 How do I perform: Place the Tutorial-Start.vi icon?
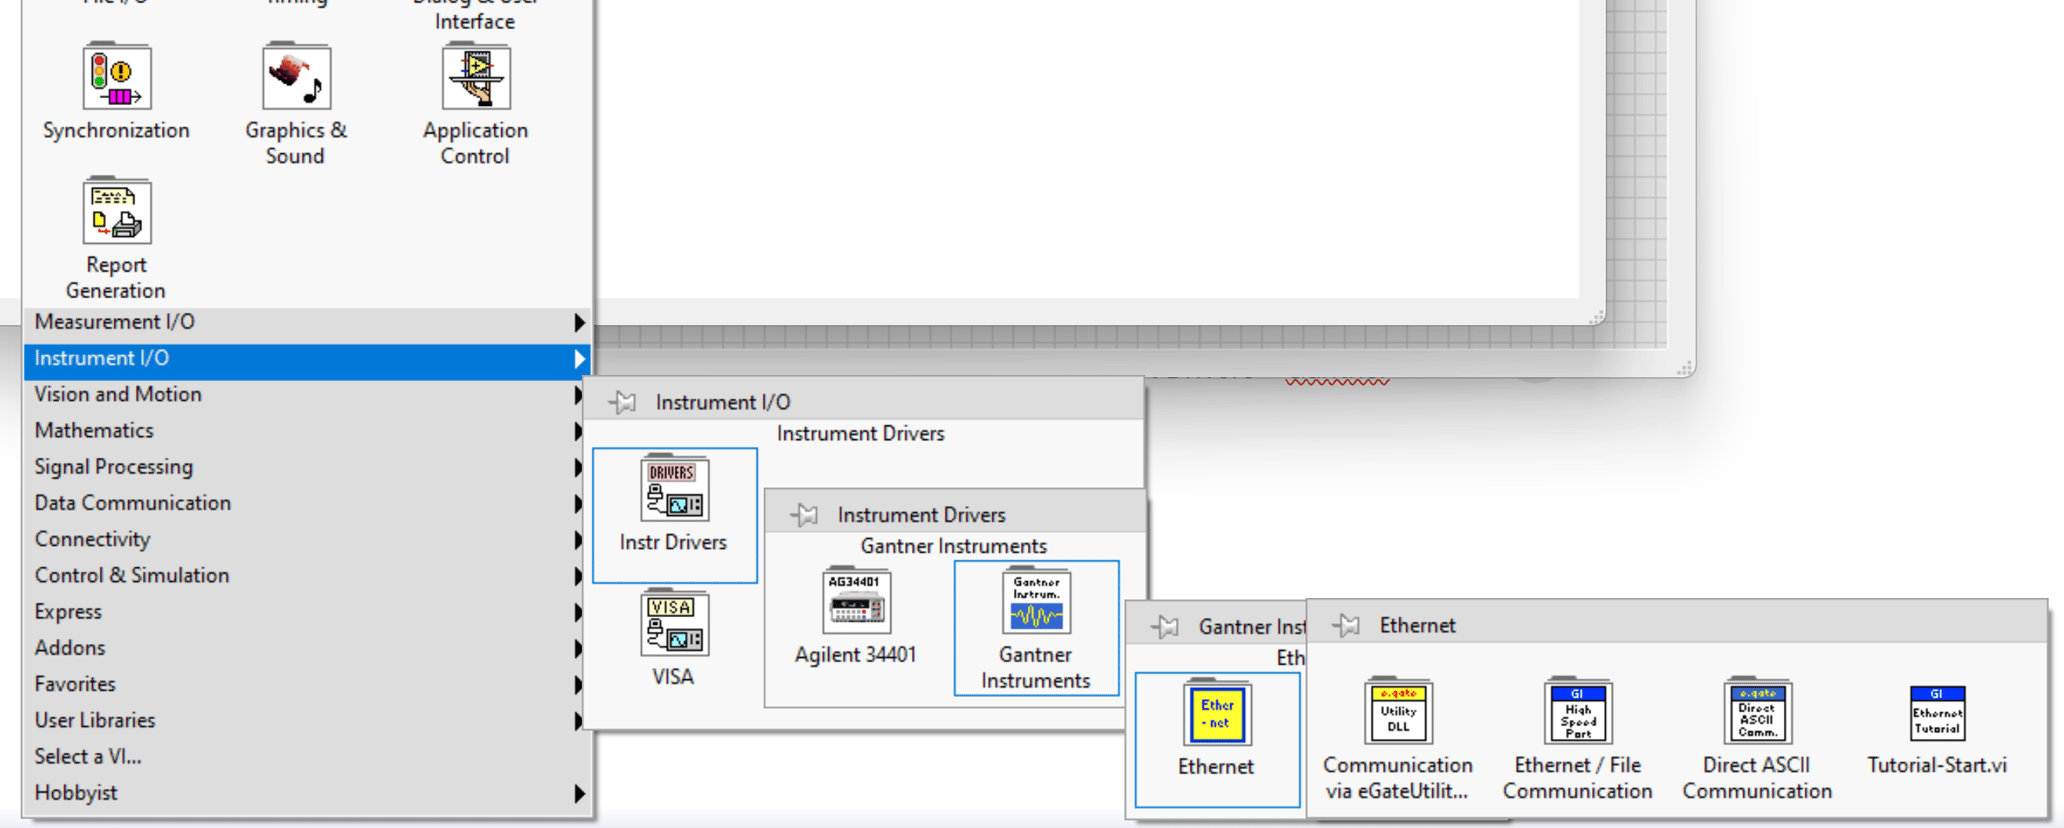click(1937, 713)
